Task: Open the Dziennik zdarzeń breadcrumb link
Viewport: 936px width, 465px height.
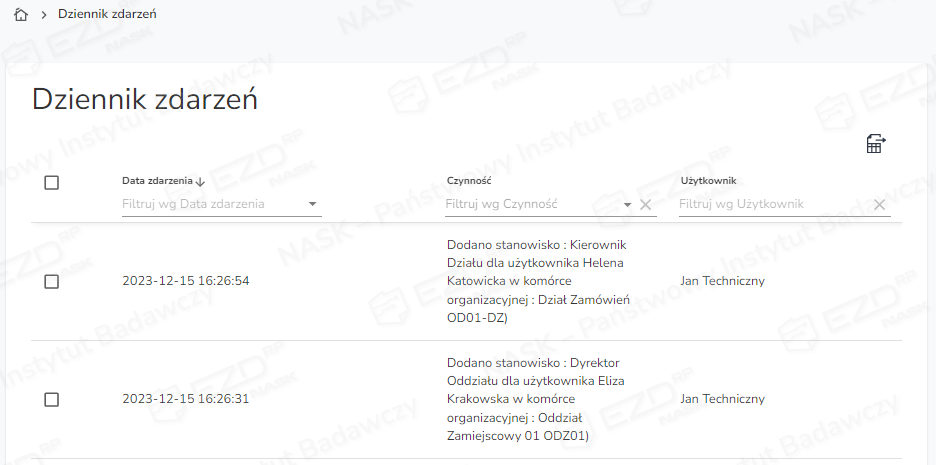Action: [x=107, y=15]
